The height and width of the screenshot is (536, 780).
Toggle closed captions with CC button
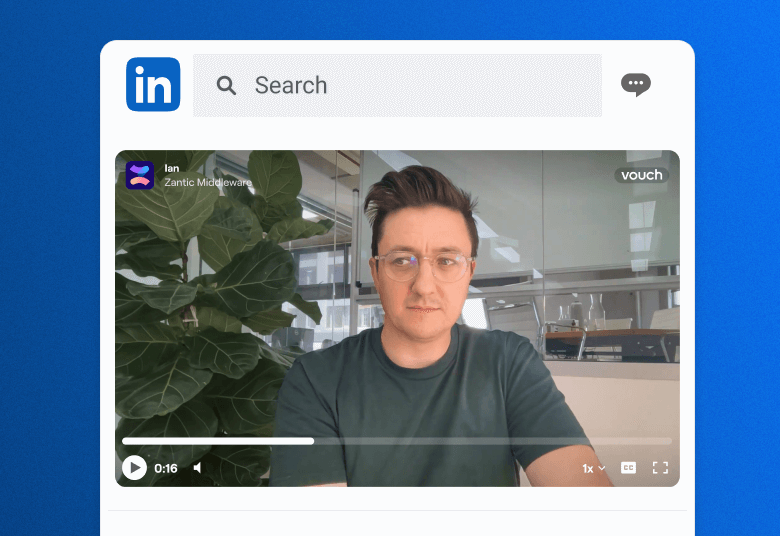(628, 468)
